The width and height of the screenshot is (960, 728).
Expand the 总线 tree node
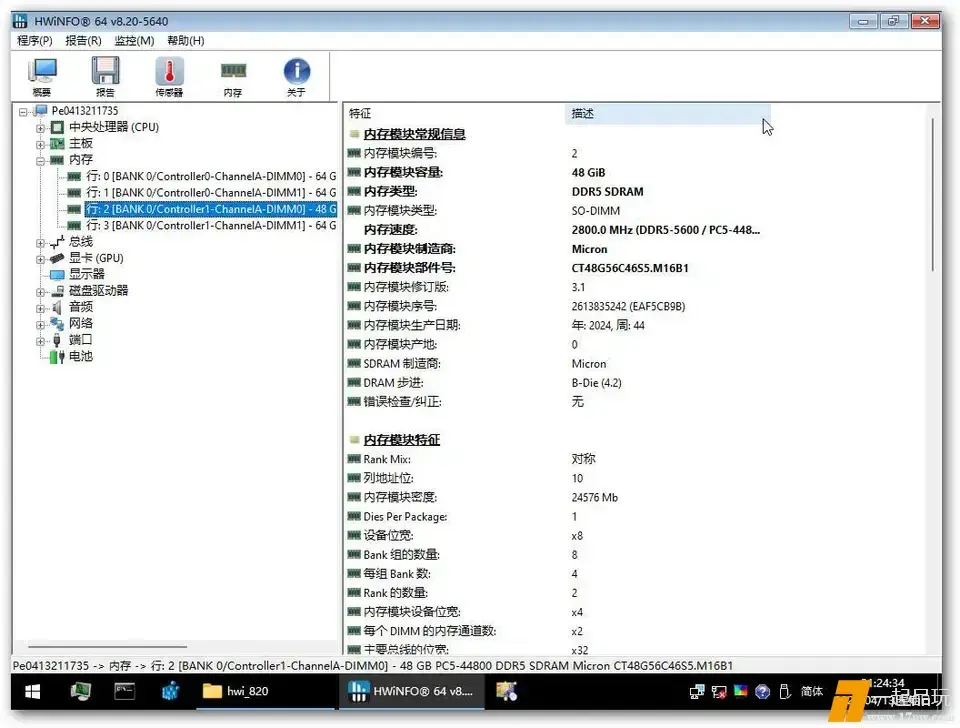click(40, 243)
